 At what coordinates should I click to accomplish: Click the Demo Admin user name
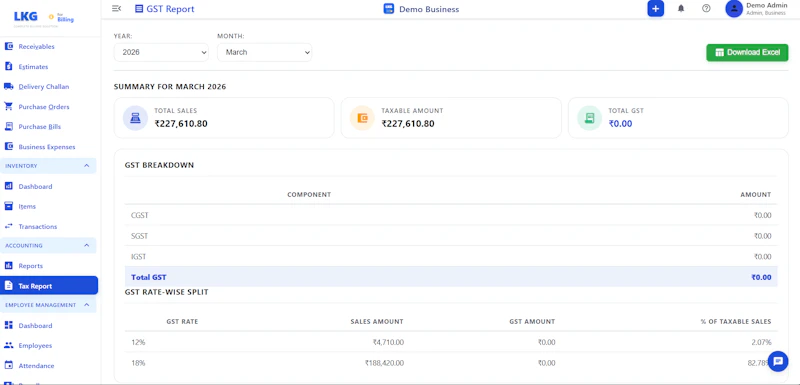coord(767,5)
